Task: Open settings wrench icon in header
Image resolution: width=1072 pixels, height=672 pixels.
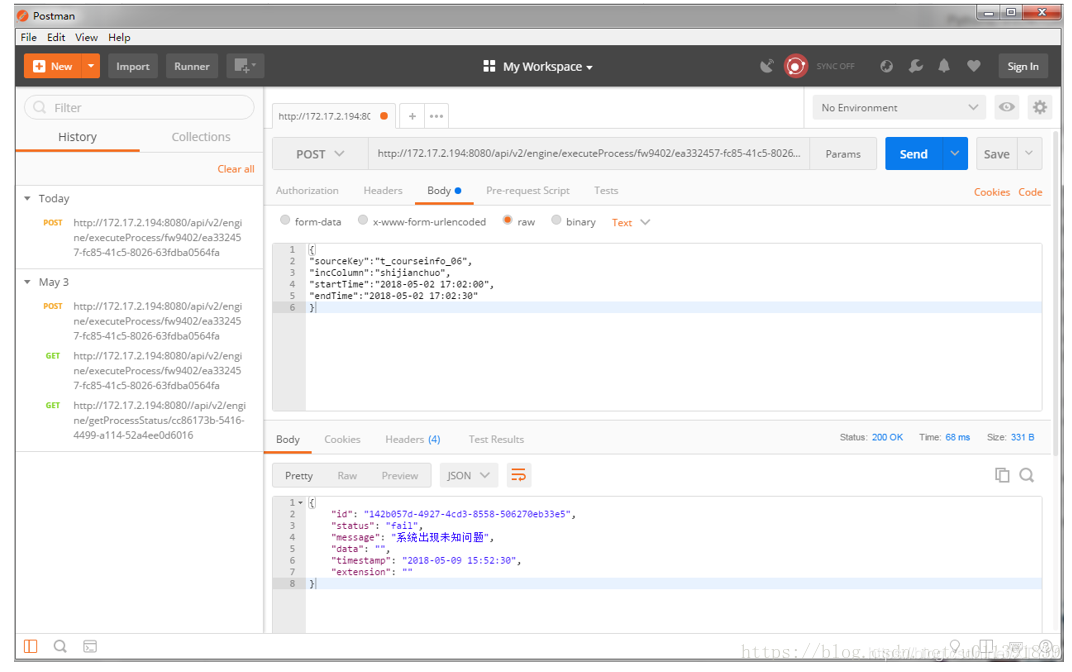Action: tap(915, 66)
